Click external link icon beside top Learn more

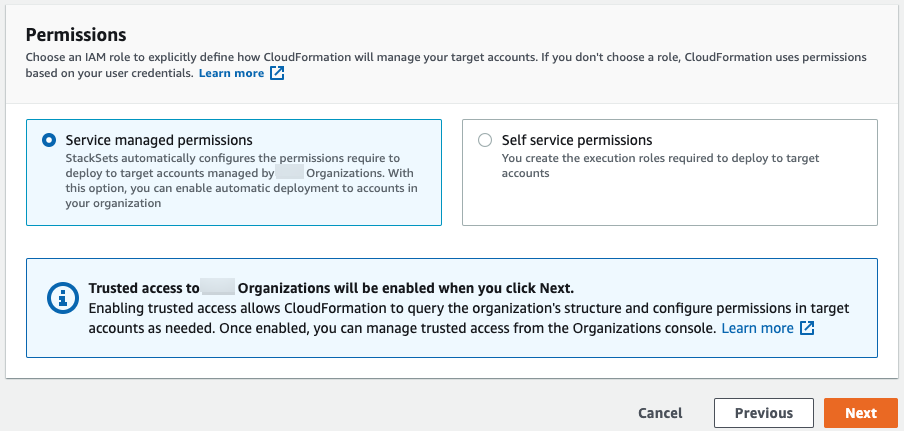tap(278, 73)
